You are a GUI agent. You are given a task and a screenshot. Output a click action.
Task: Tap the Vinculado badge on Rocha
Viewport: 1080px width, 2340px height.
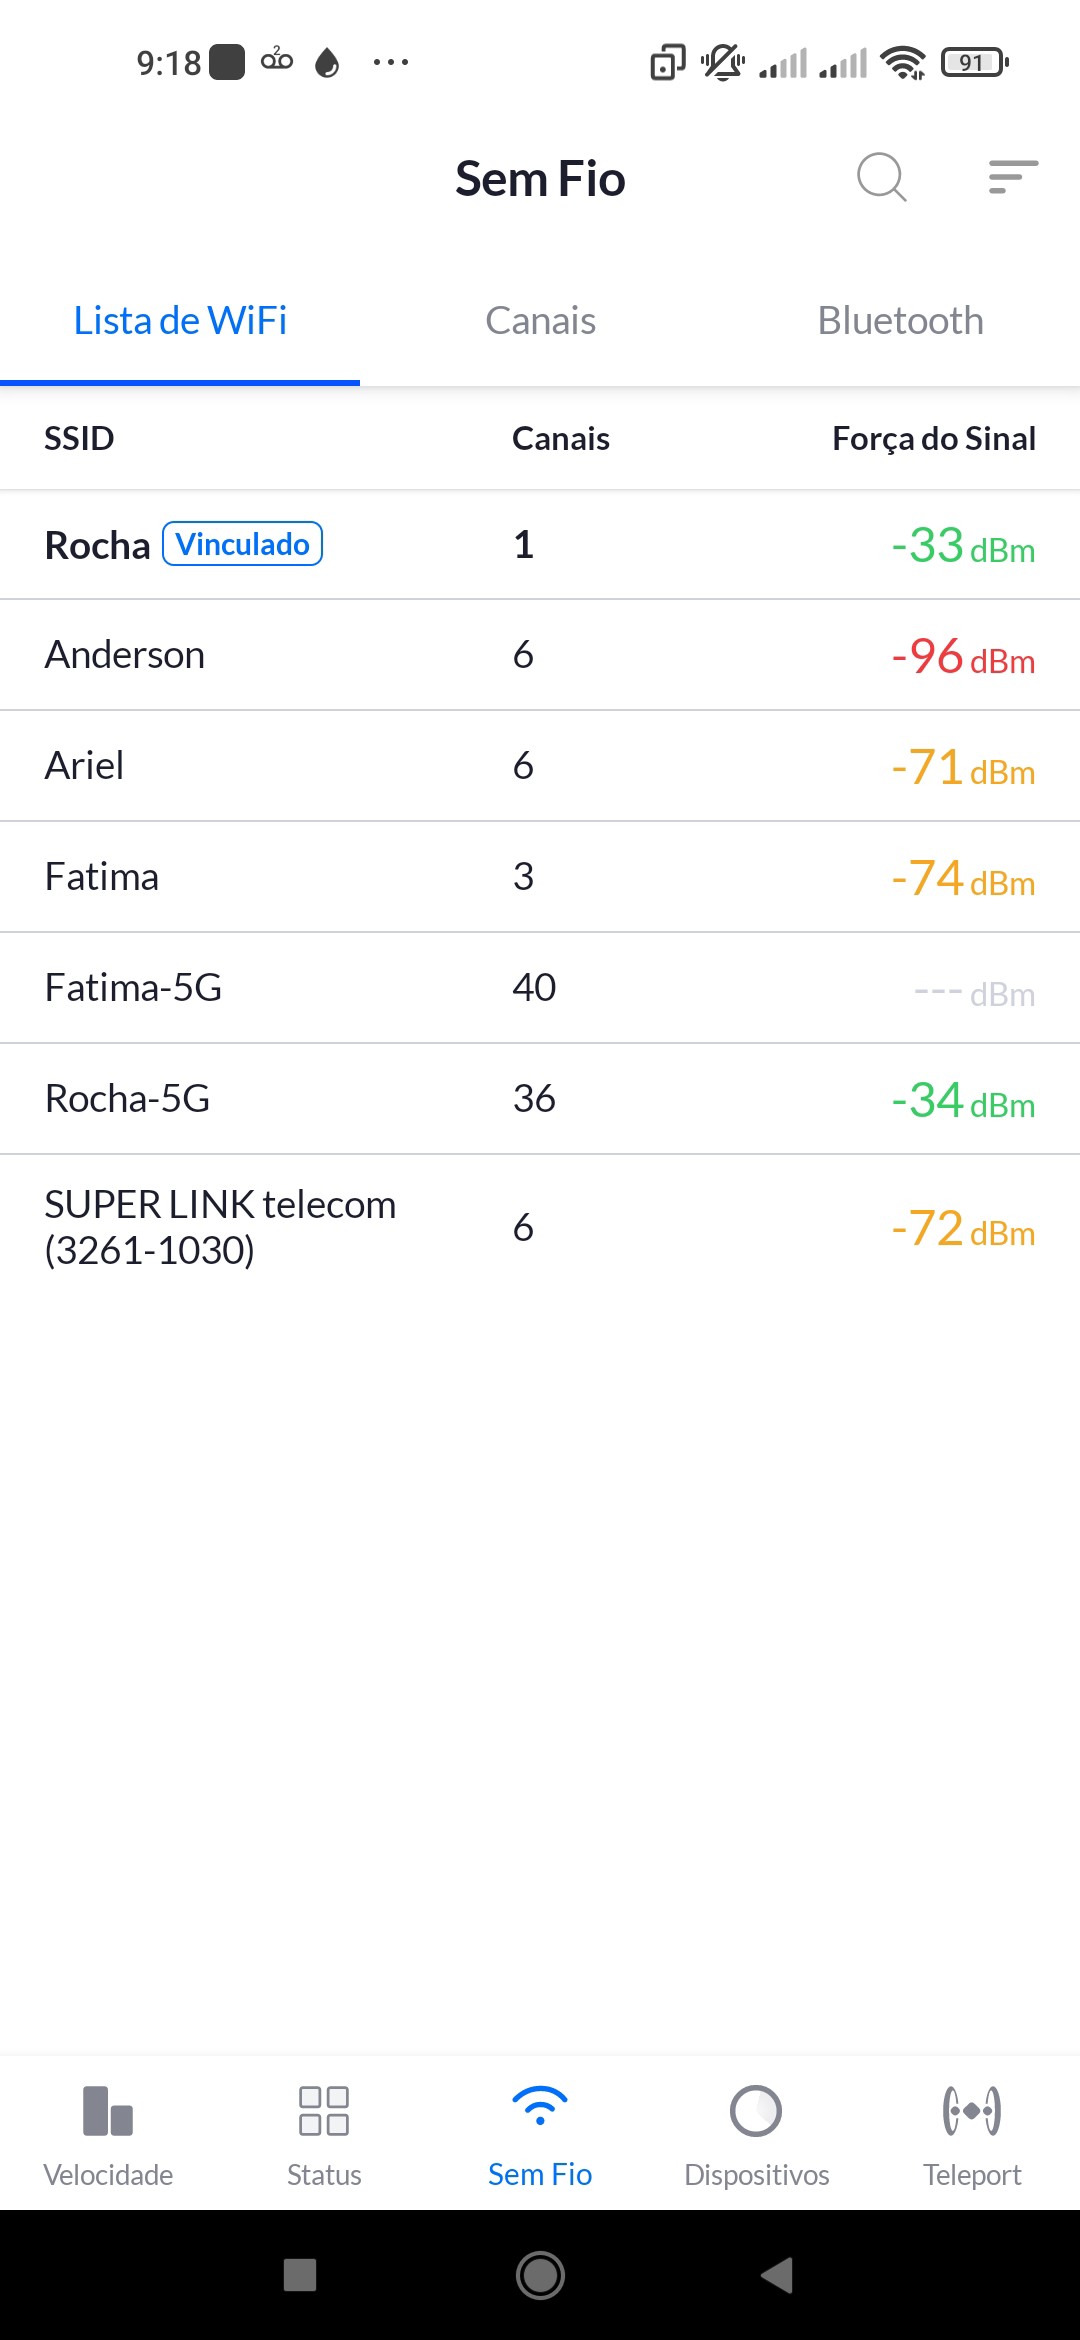[x=243, y=544]
